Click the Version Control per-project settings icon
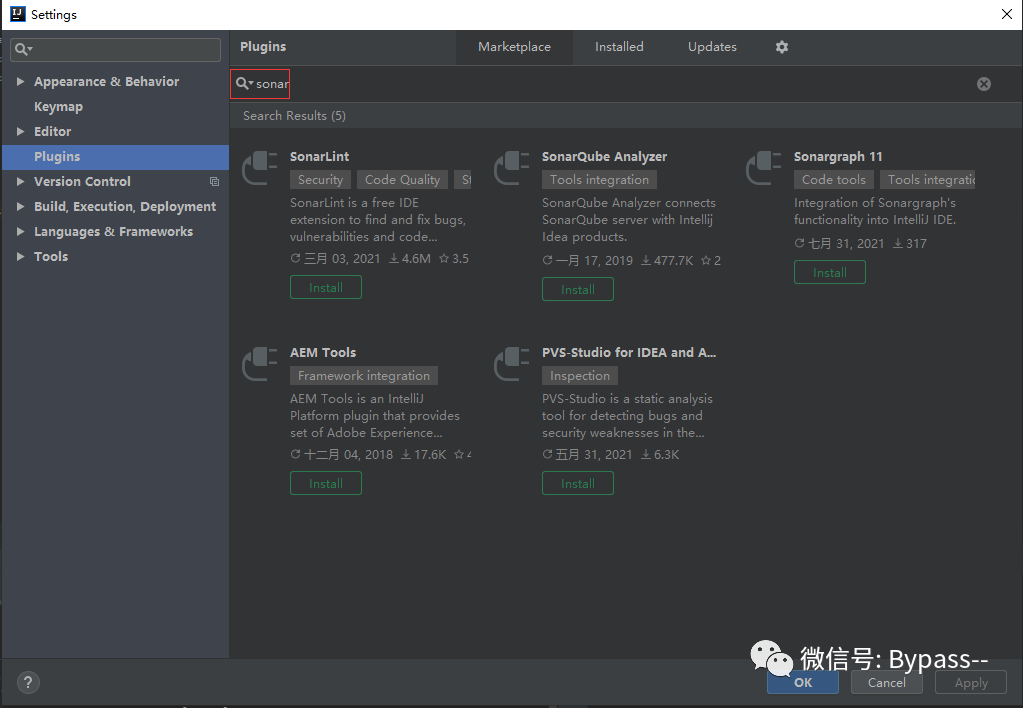This screenshot has height=708, width=1023. pos(214,181)
